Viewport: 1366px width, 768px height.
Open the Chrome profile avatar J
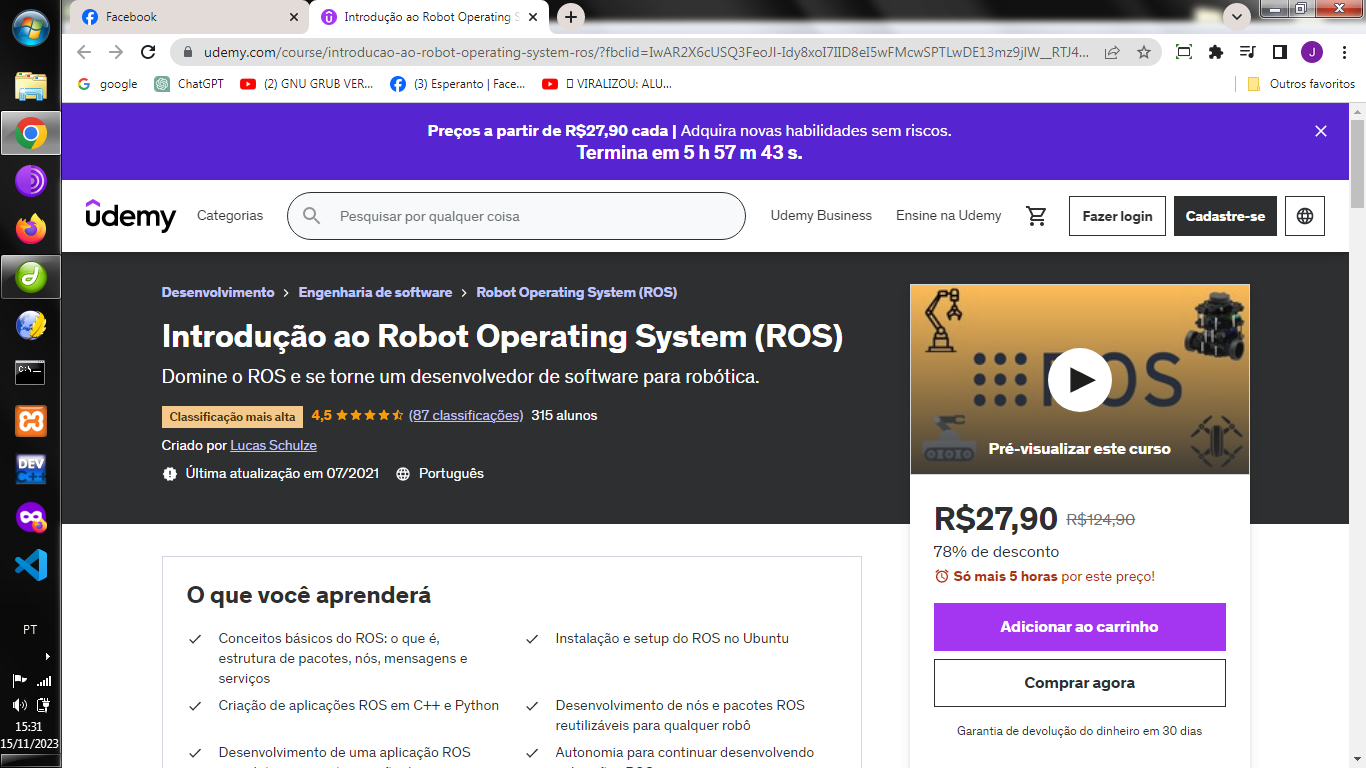point(1312,52)
